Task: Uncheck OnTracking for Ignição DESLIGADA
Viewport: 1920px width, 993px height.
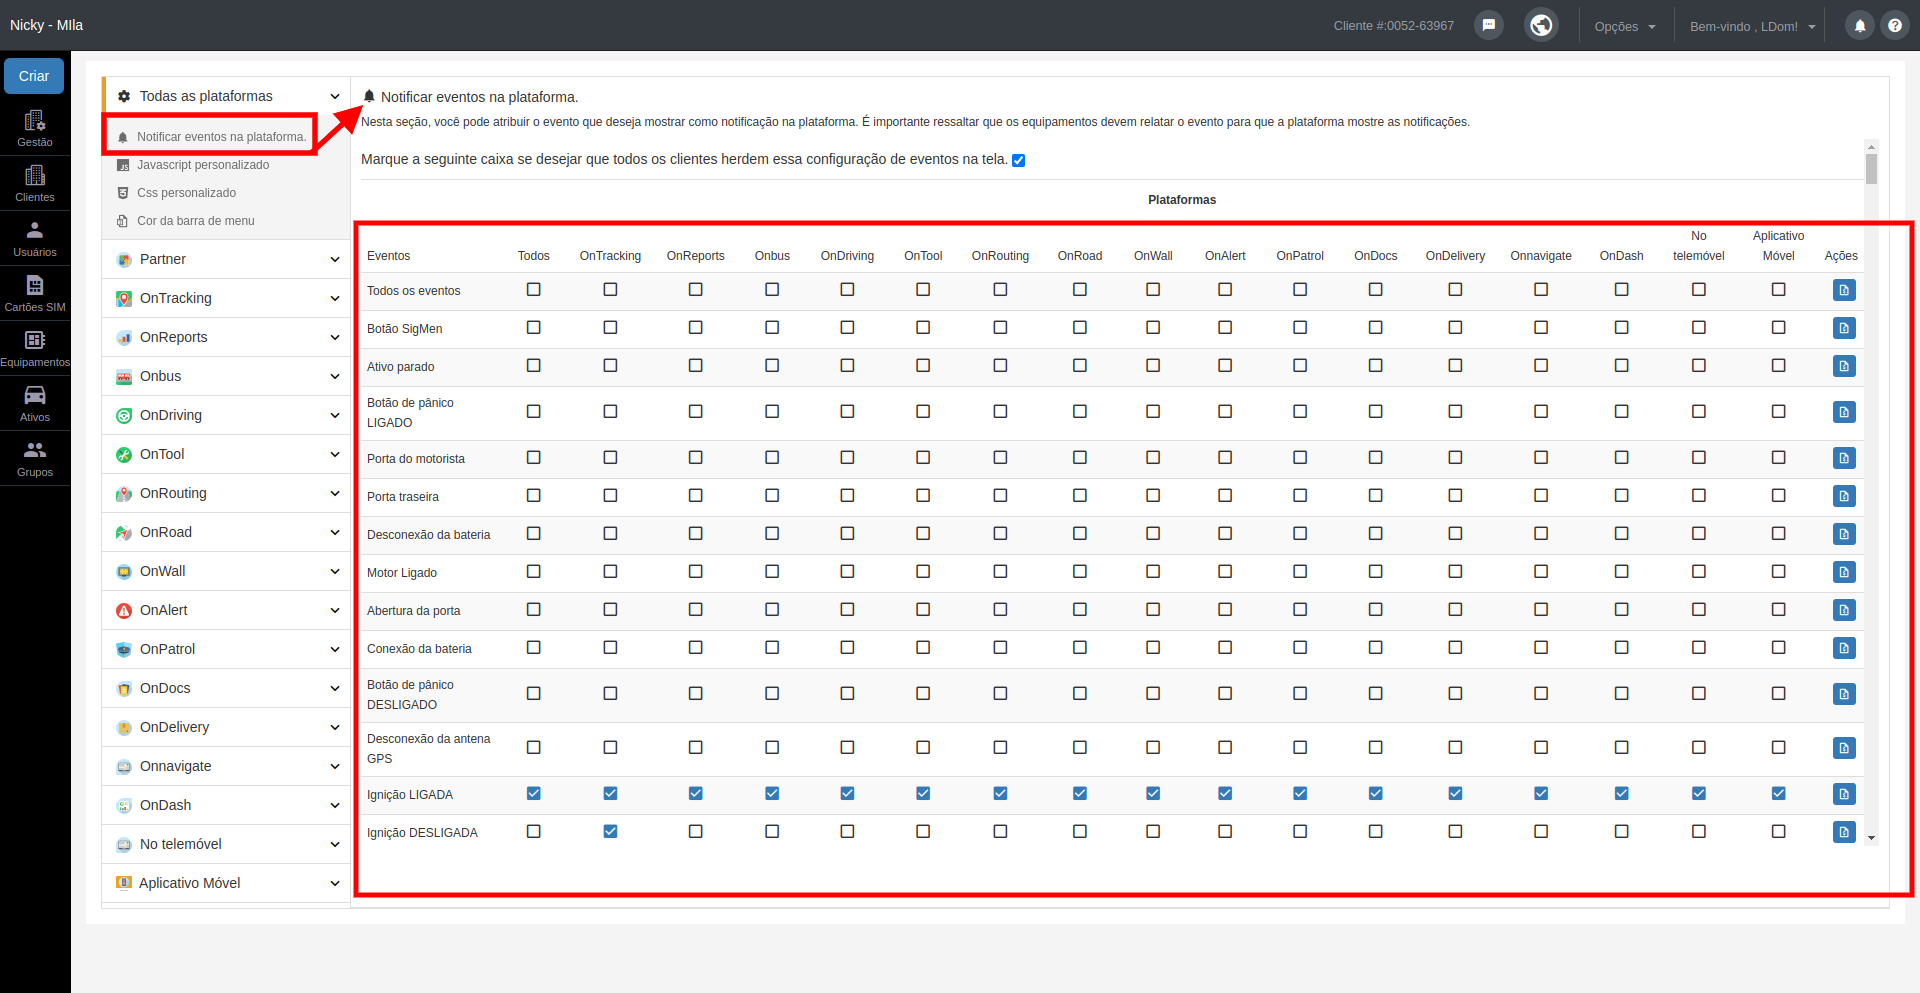Action: [610, 832]
